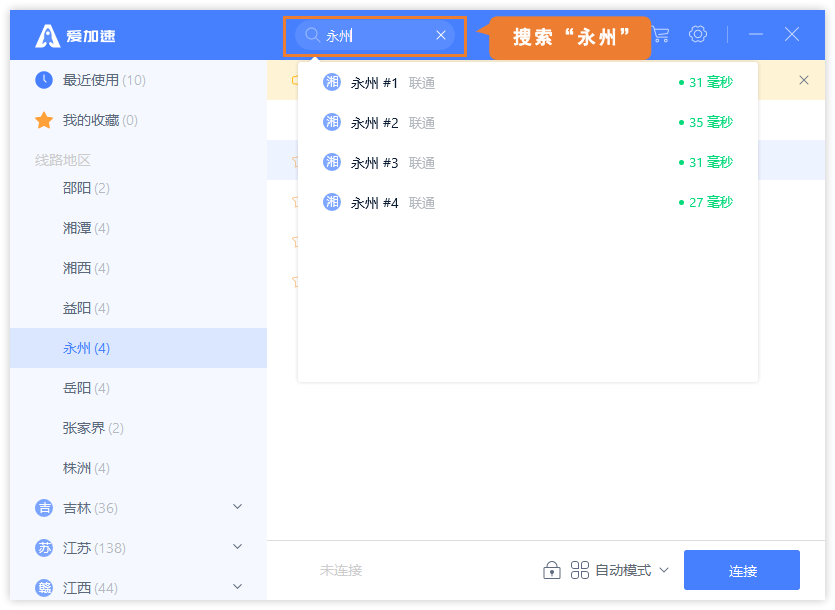Image resolution: width=835 pixels, height=610 pixels.
Task: Open the 江苏 (138) province group
Action: (x=138, y=548)
